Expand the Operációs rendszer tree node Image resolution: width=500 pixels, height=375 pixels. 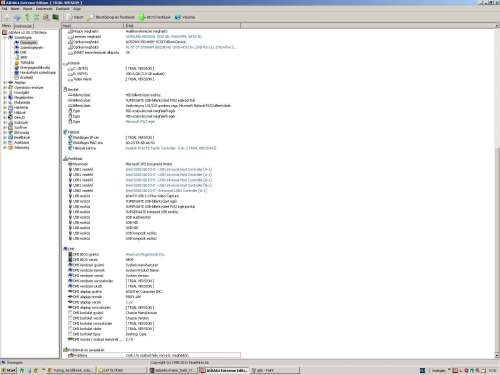[x=5, y=87]
